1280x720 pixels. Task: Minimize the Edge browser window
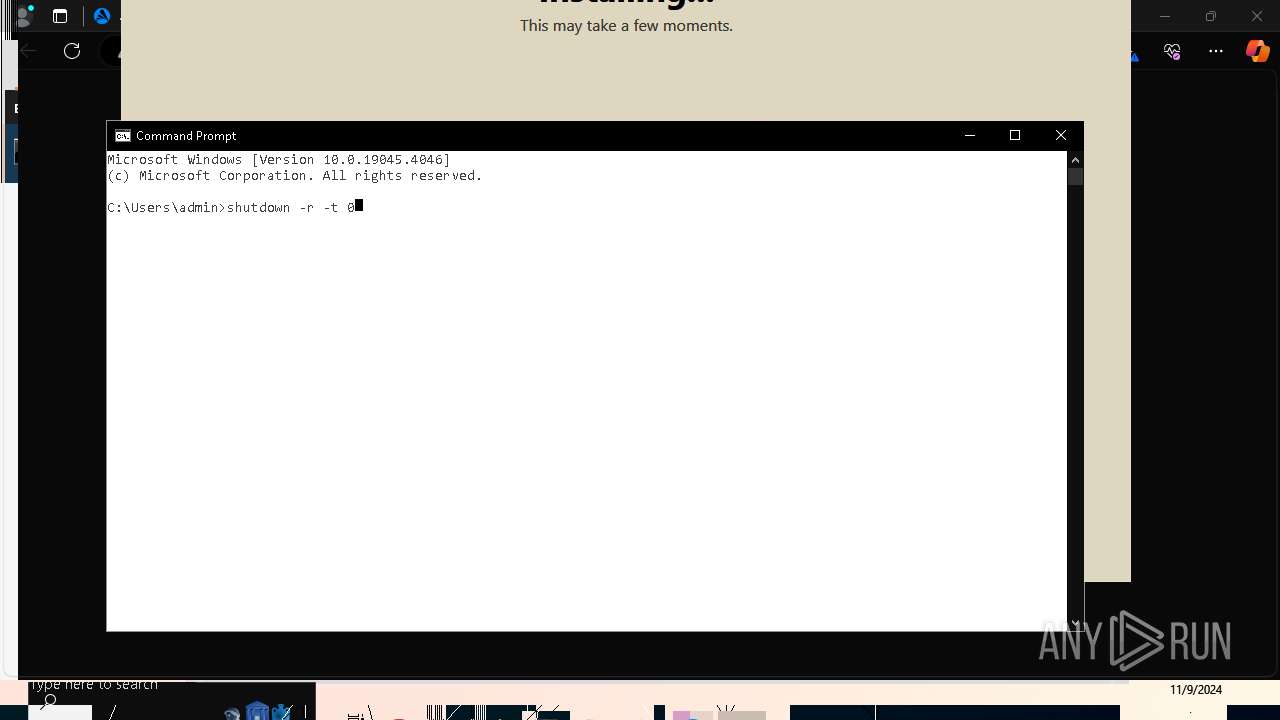click(1165, 16)
